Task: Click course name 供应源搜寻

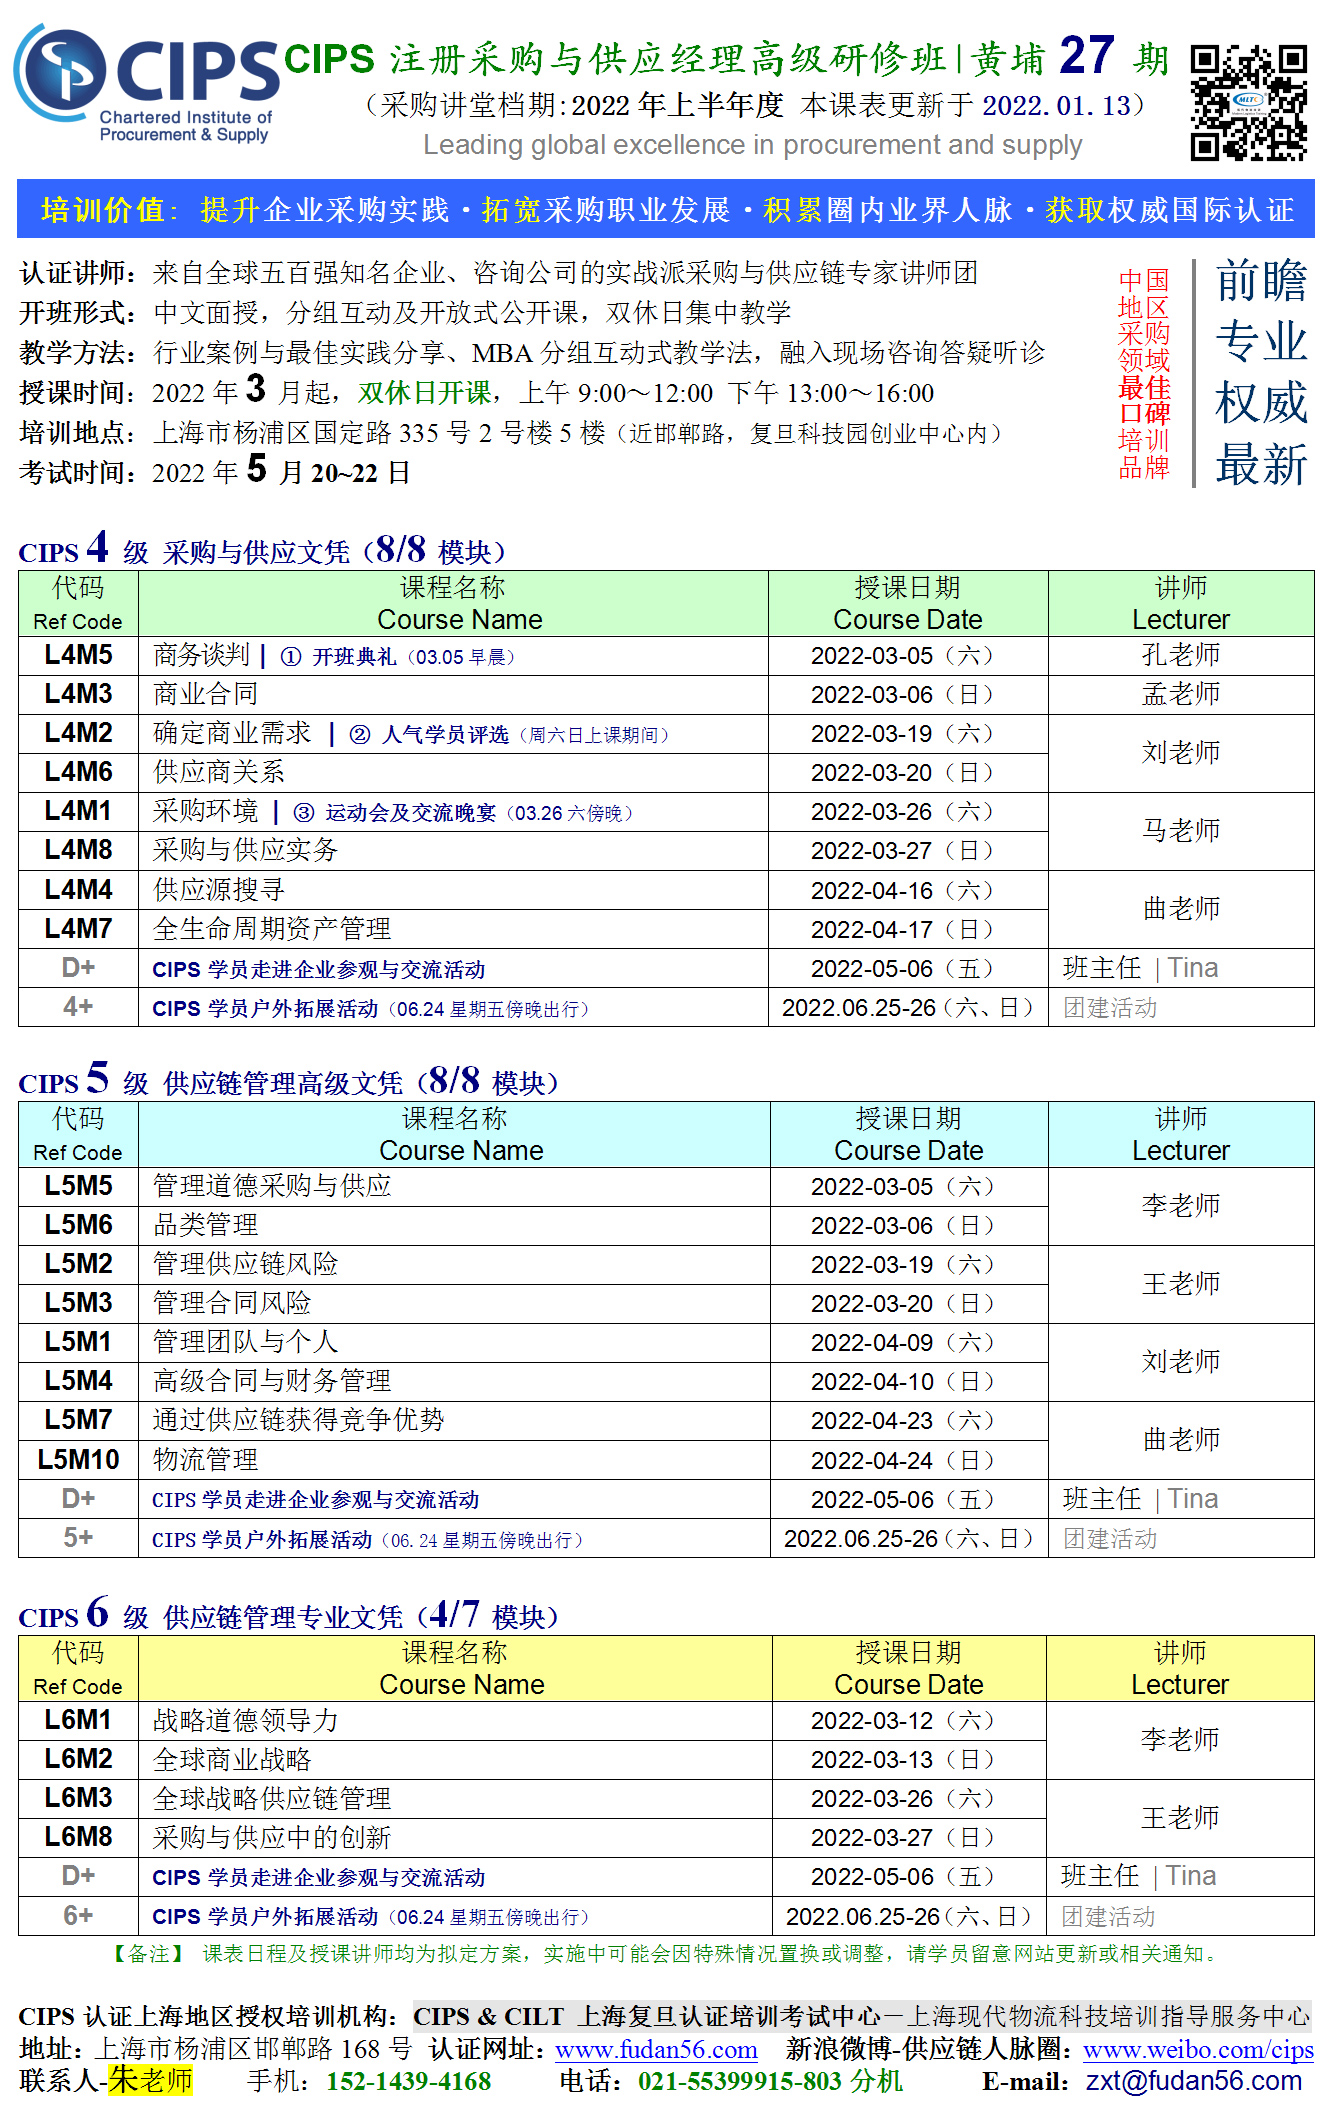Action: coord(219,890)
